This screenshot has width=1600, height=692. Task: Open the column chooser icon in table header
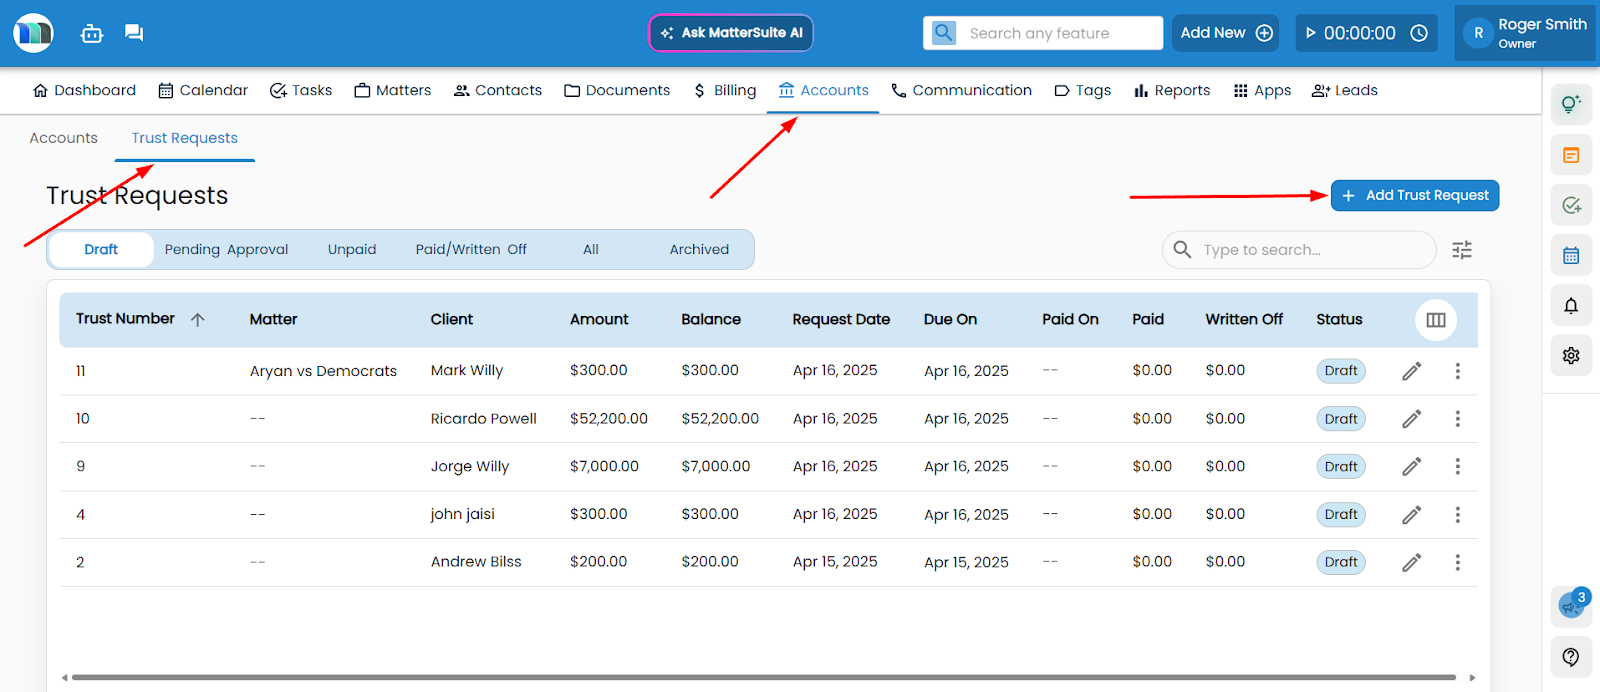[x=1436, y=320]
